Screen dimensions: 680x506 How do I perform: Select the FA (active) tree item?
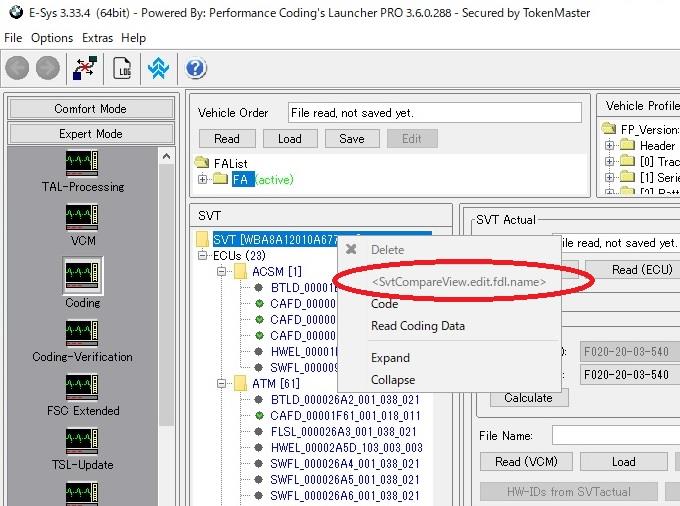coord(262,179)
